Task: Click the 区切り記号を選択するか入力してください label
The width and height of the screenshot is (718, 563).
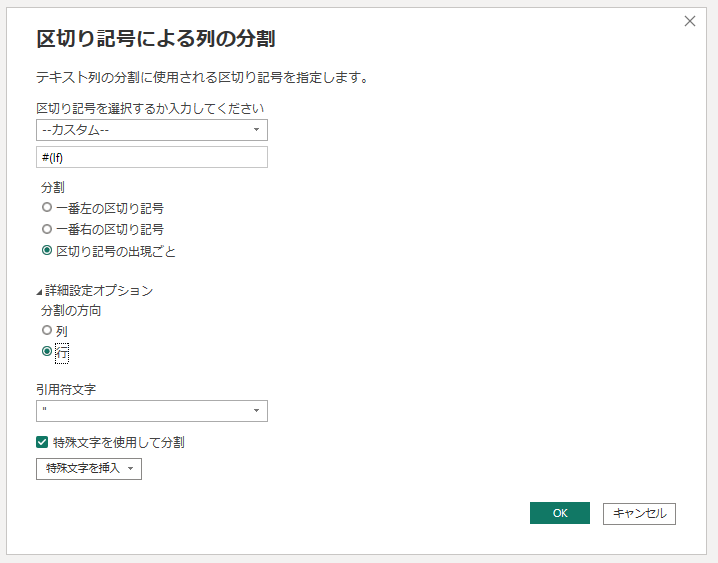Action: pos(150,108)
